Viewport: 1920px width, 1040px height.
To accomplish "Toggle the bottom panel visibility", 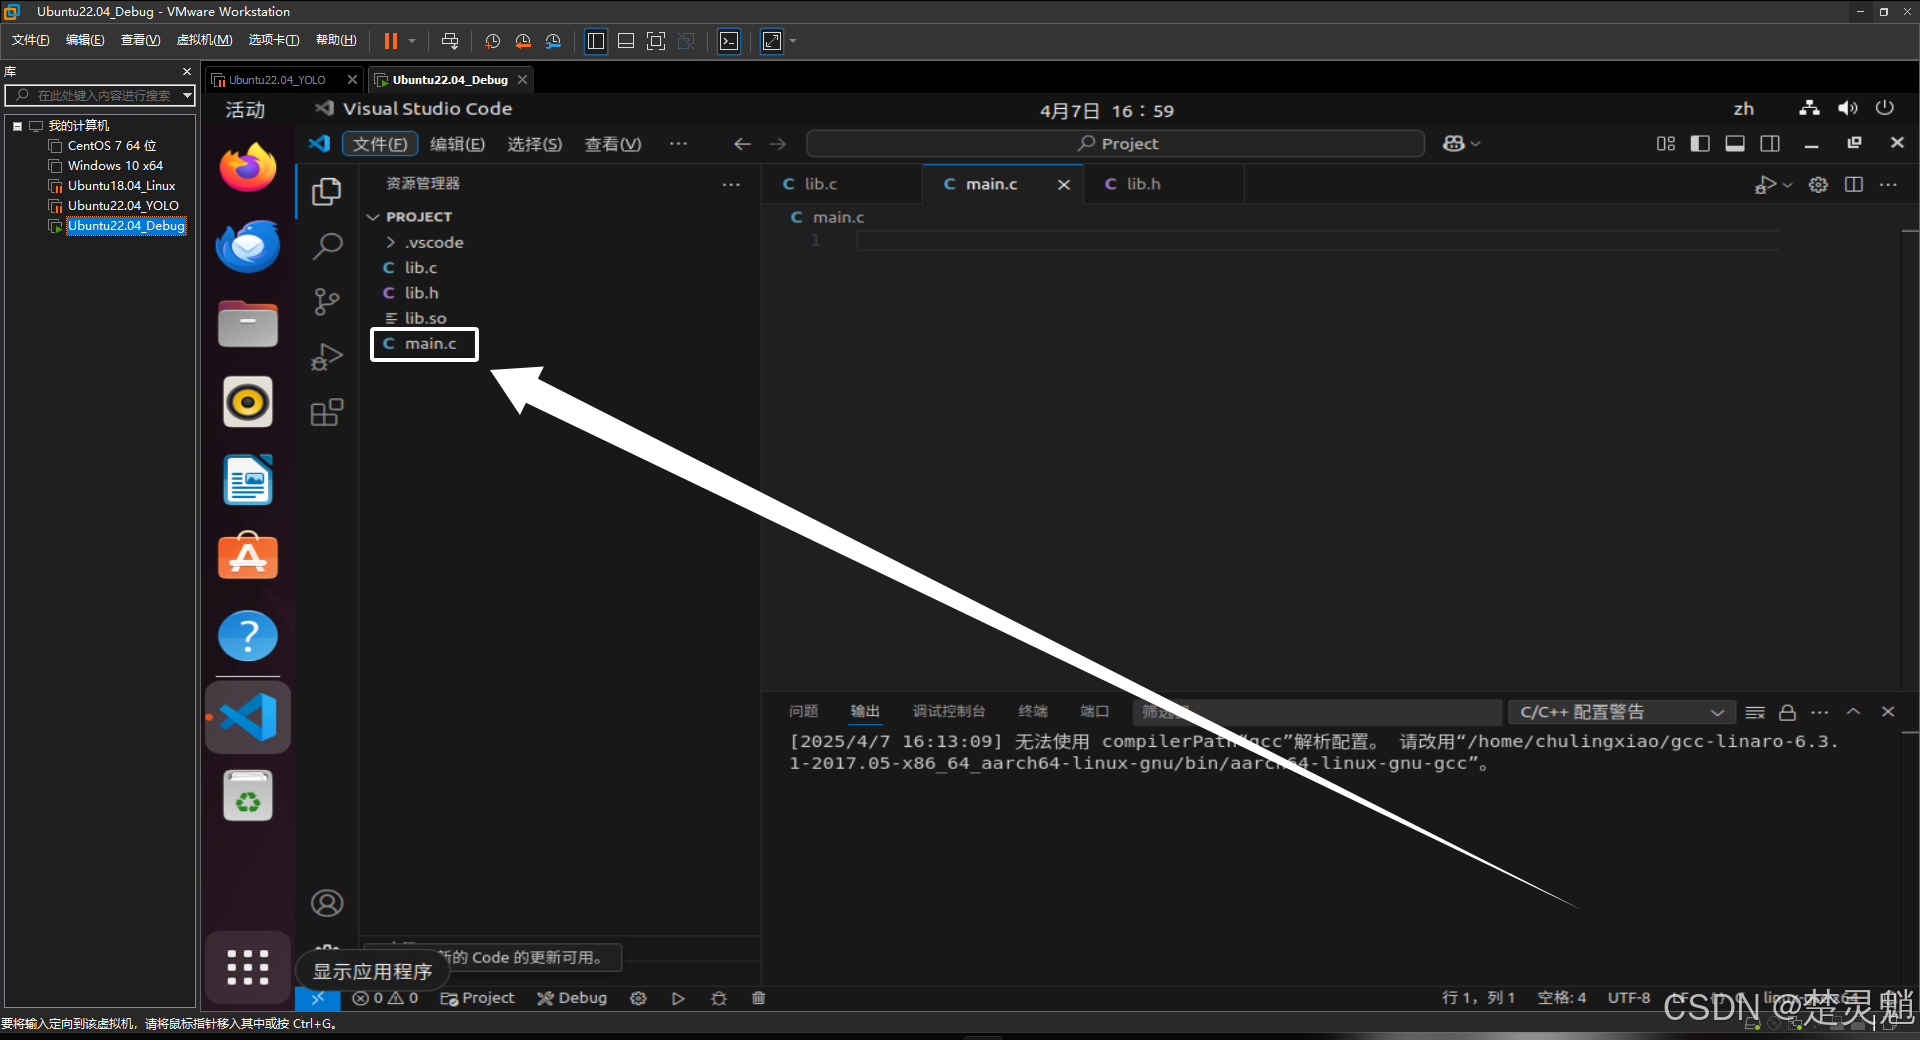I will [x=1735, y=144].
